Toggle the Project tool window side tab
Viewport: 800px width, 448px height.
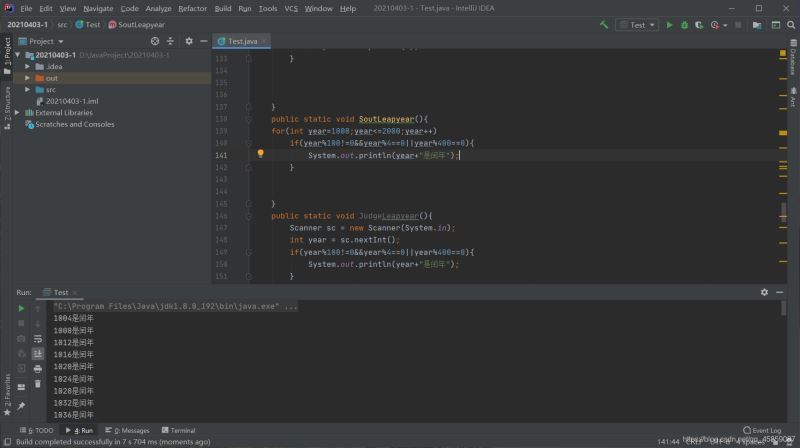click(x=6, y=50)
